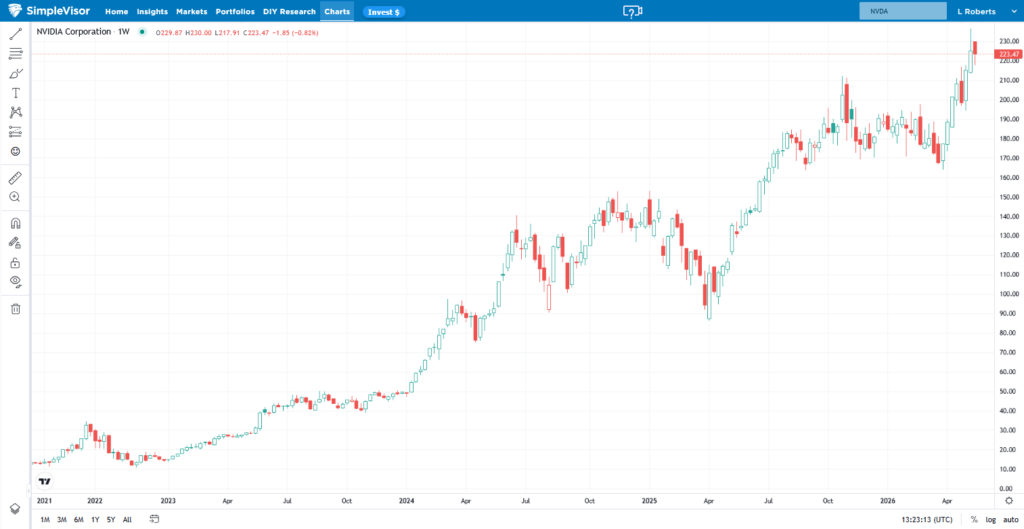The image size is (1024, 529).
Task: Click the 50.00 price axis label
Action: pos(1009,391)
